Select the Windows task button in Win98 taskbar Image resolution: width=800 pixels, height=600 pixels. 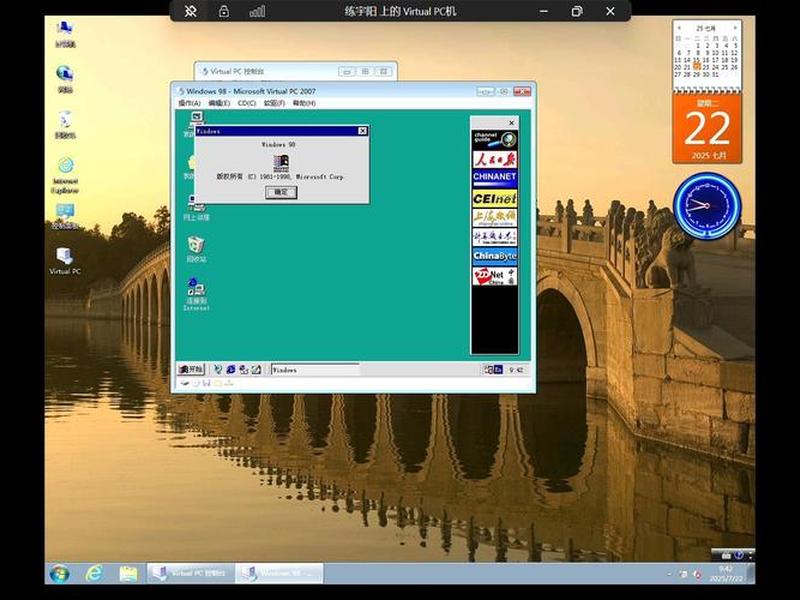tap(315, 369)
